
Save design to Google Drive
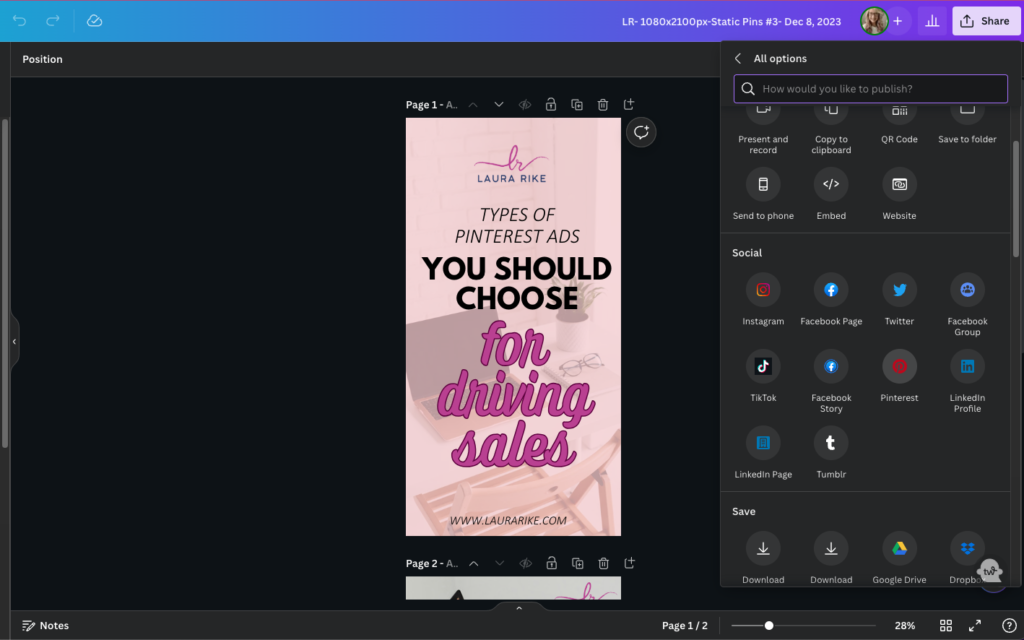click(x=899, y=549)
